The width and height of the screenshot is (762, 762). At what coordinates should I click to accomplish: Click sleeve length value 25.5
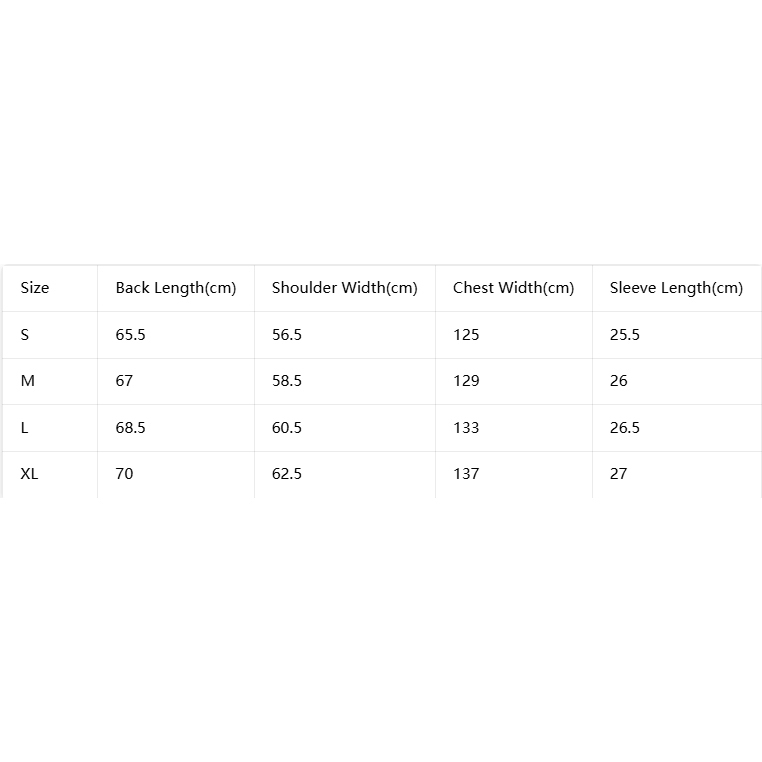[624, 335]
